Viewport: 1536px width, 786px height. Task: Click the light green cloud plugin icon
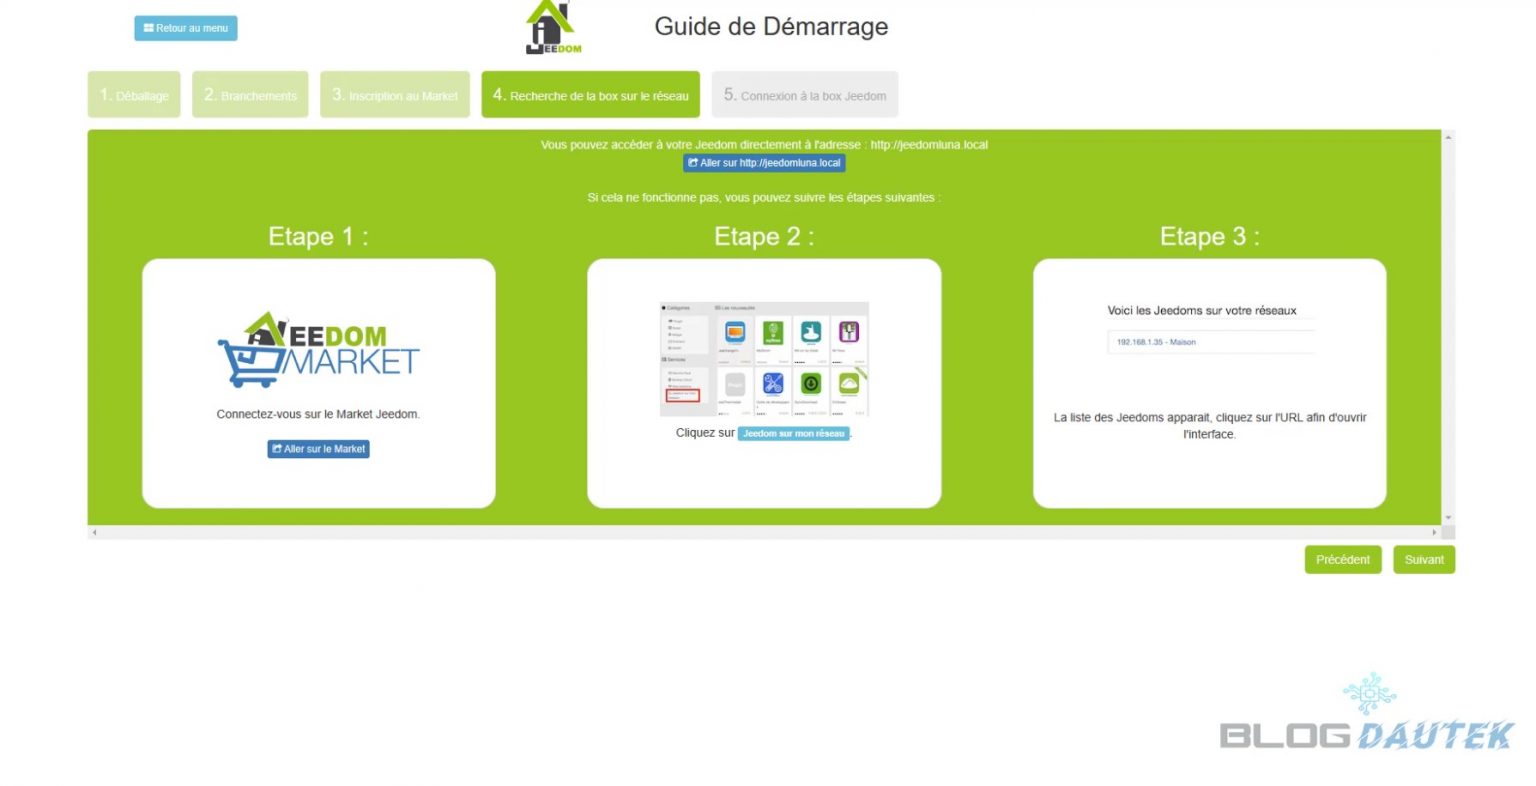pyautogui.click(x=850, y=384)
